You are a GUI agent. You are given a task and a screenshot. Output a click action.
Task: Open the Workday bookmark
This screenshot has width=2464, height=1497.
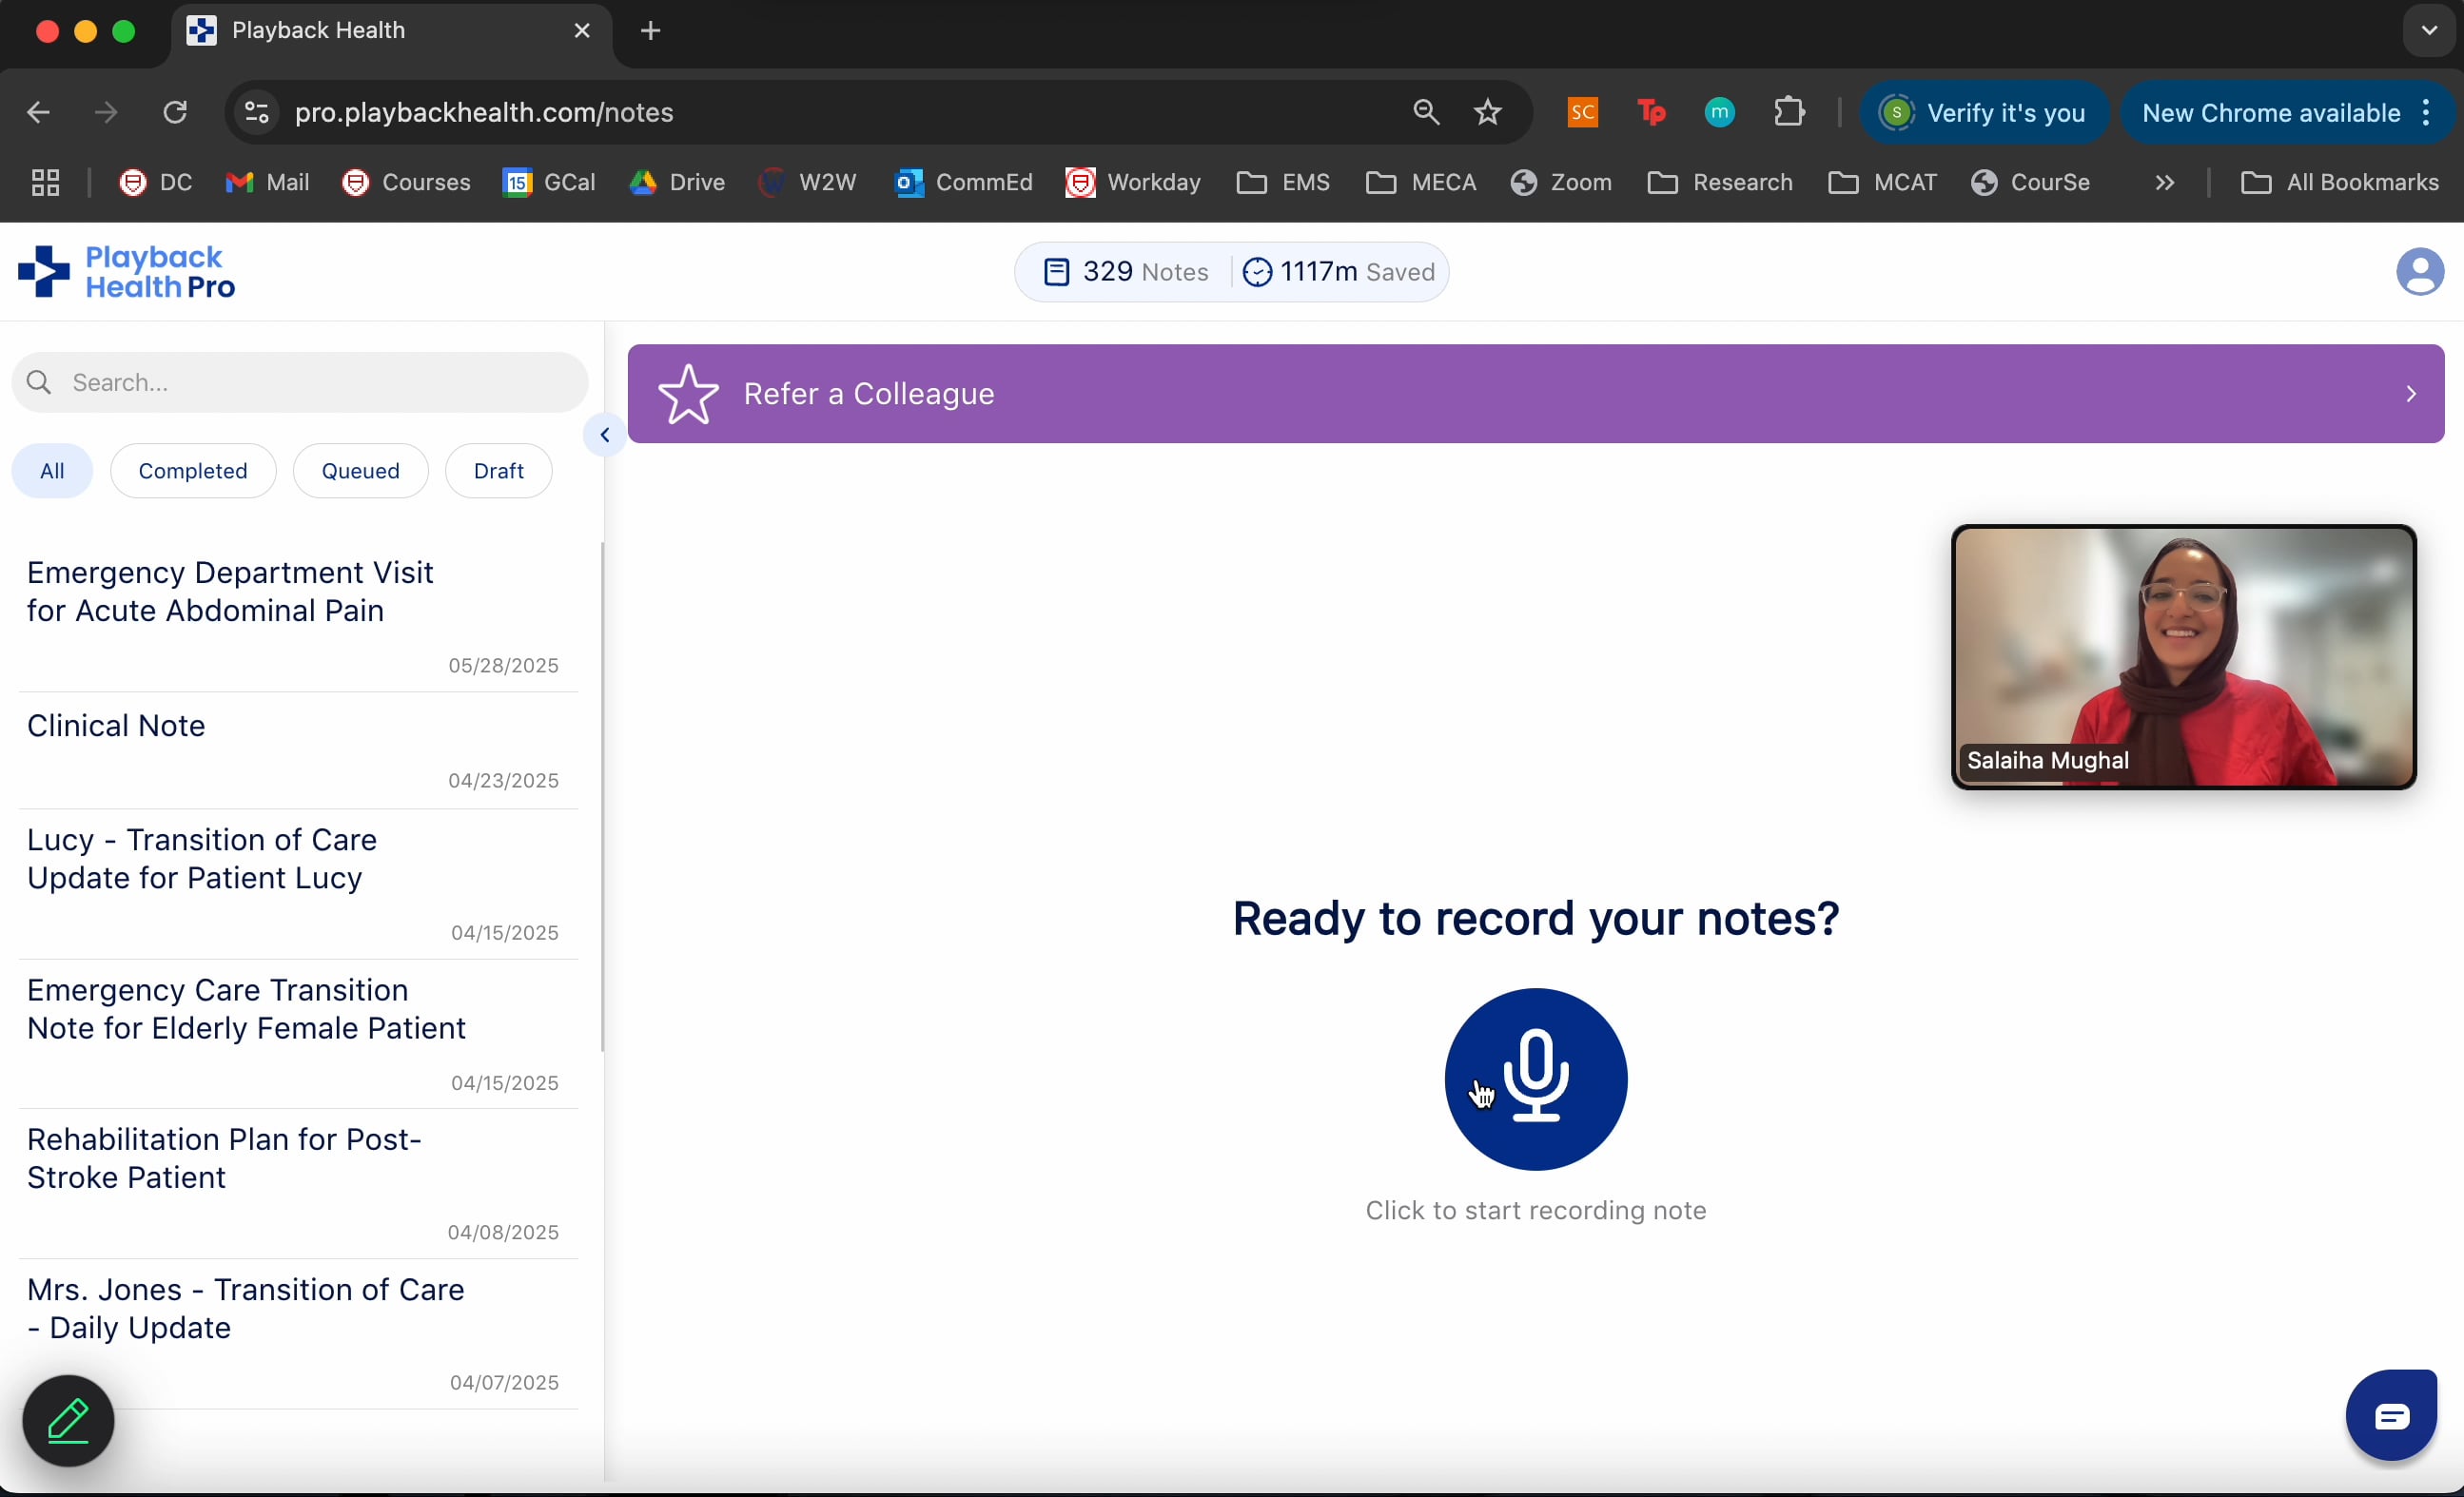[x=1132, y=182]
